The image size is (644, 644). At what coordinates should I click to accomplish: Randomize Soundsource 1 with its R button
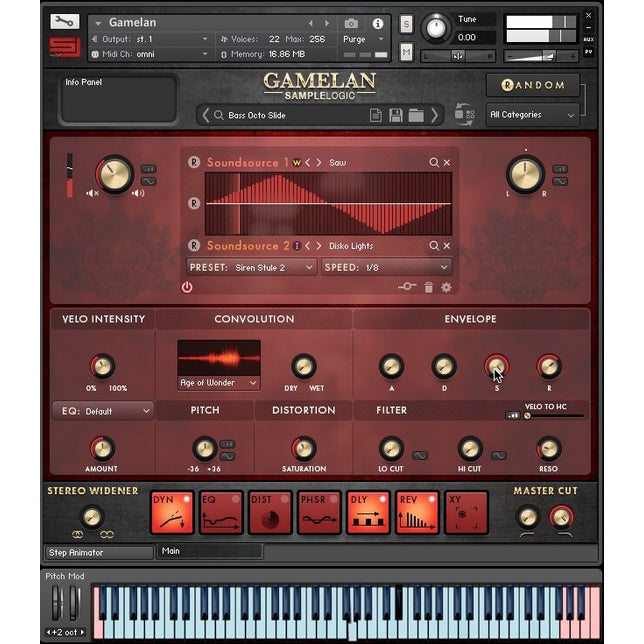tap(194, 162)
